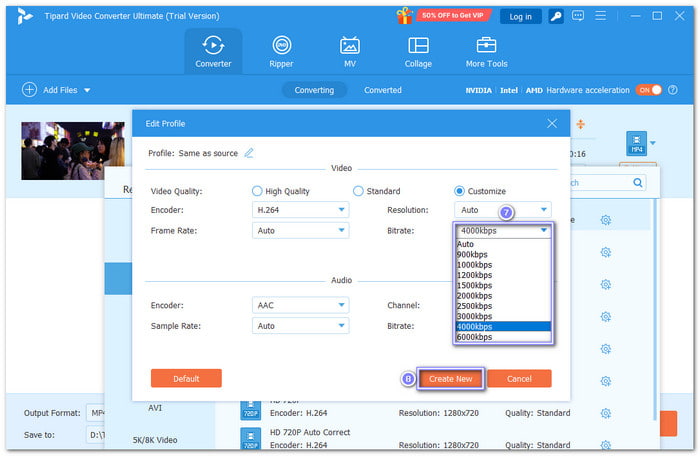
Task: Choose highlighted 4000kbps list option
Action: pyautogui.click(x=503, y=326)
